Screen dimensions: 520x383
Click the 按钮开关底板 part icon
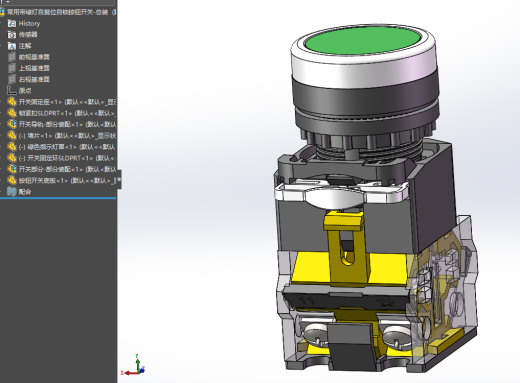(12, 180)
